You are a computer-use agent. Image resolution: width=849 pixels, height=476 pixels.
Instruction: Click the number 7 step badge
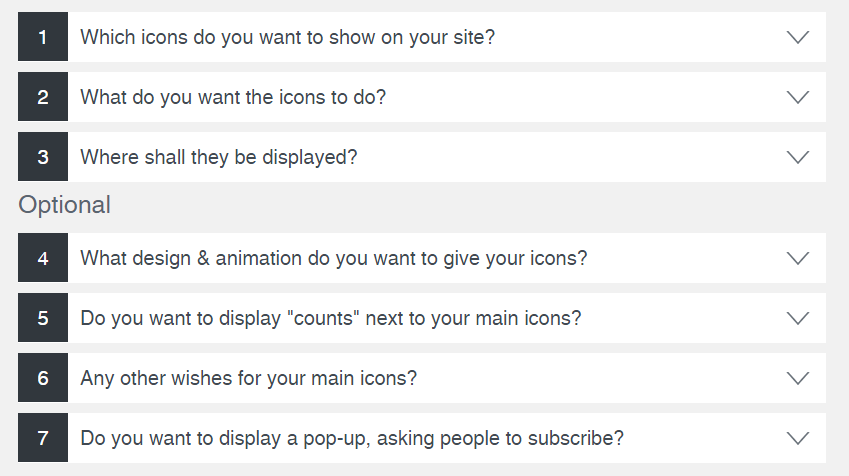(43, 438)
